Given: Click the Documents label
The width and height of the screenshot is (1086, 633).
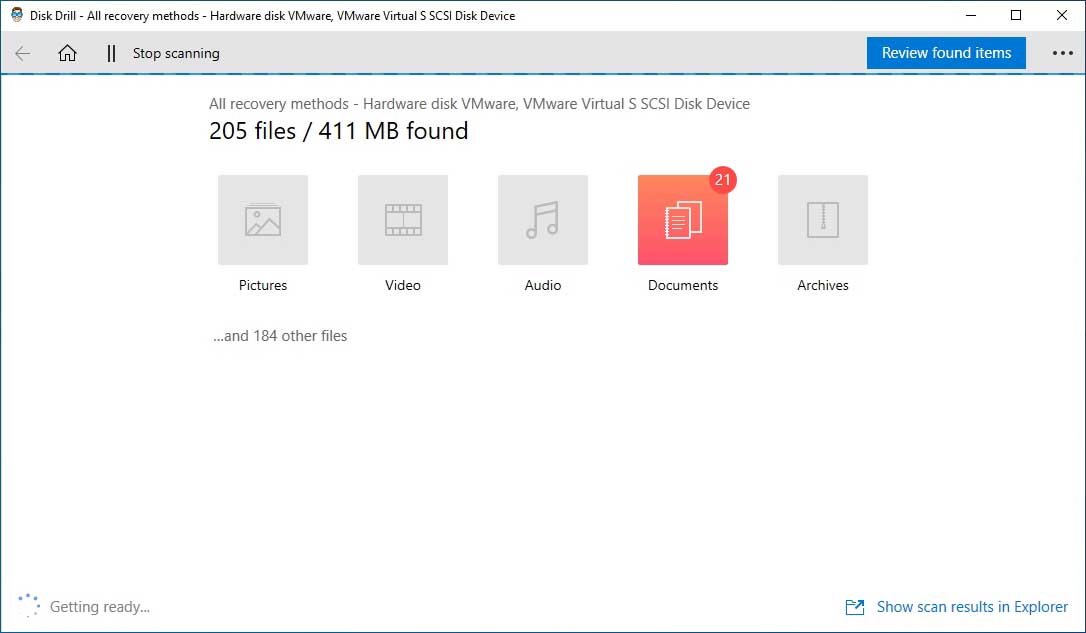Looking at the screenshot, I should pos(683,285).
